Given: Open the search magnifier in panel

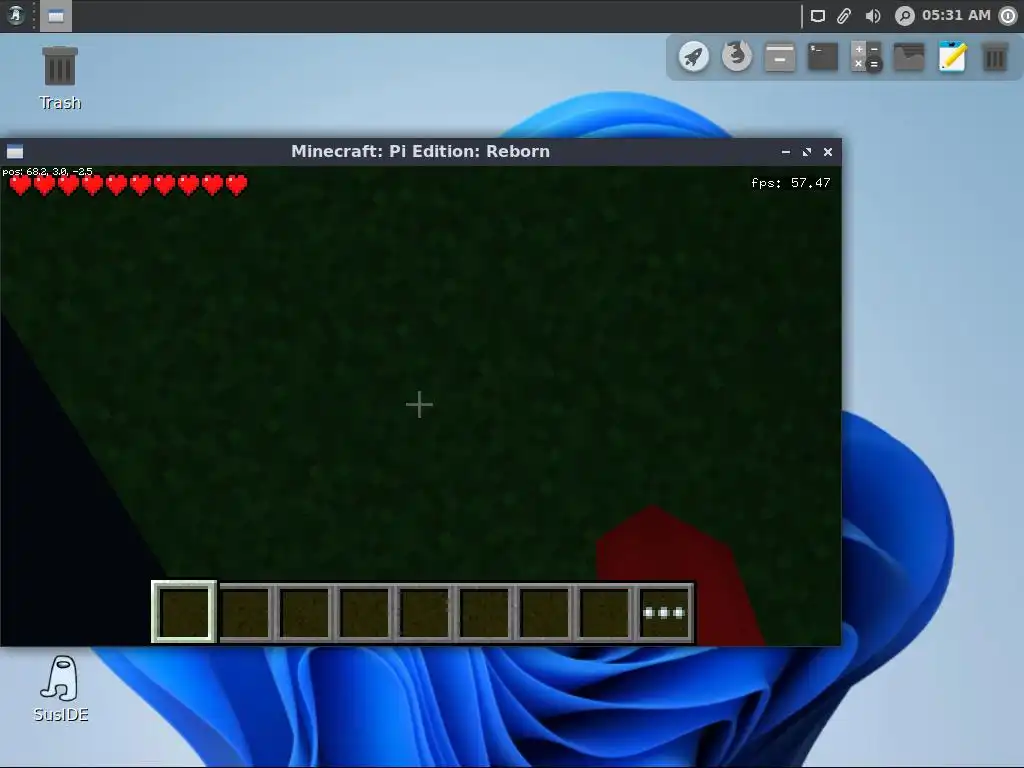Looking at the screenshot, I should (x=904, y=16).
